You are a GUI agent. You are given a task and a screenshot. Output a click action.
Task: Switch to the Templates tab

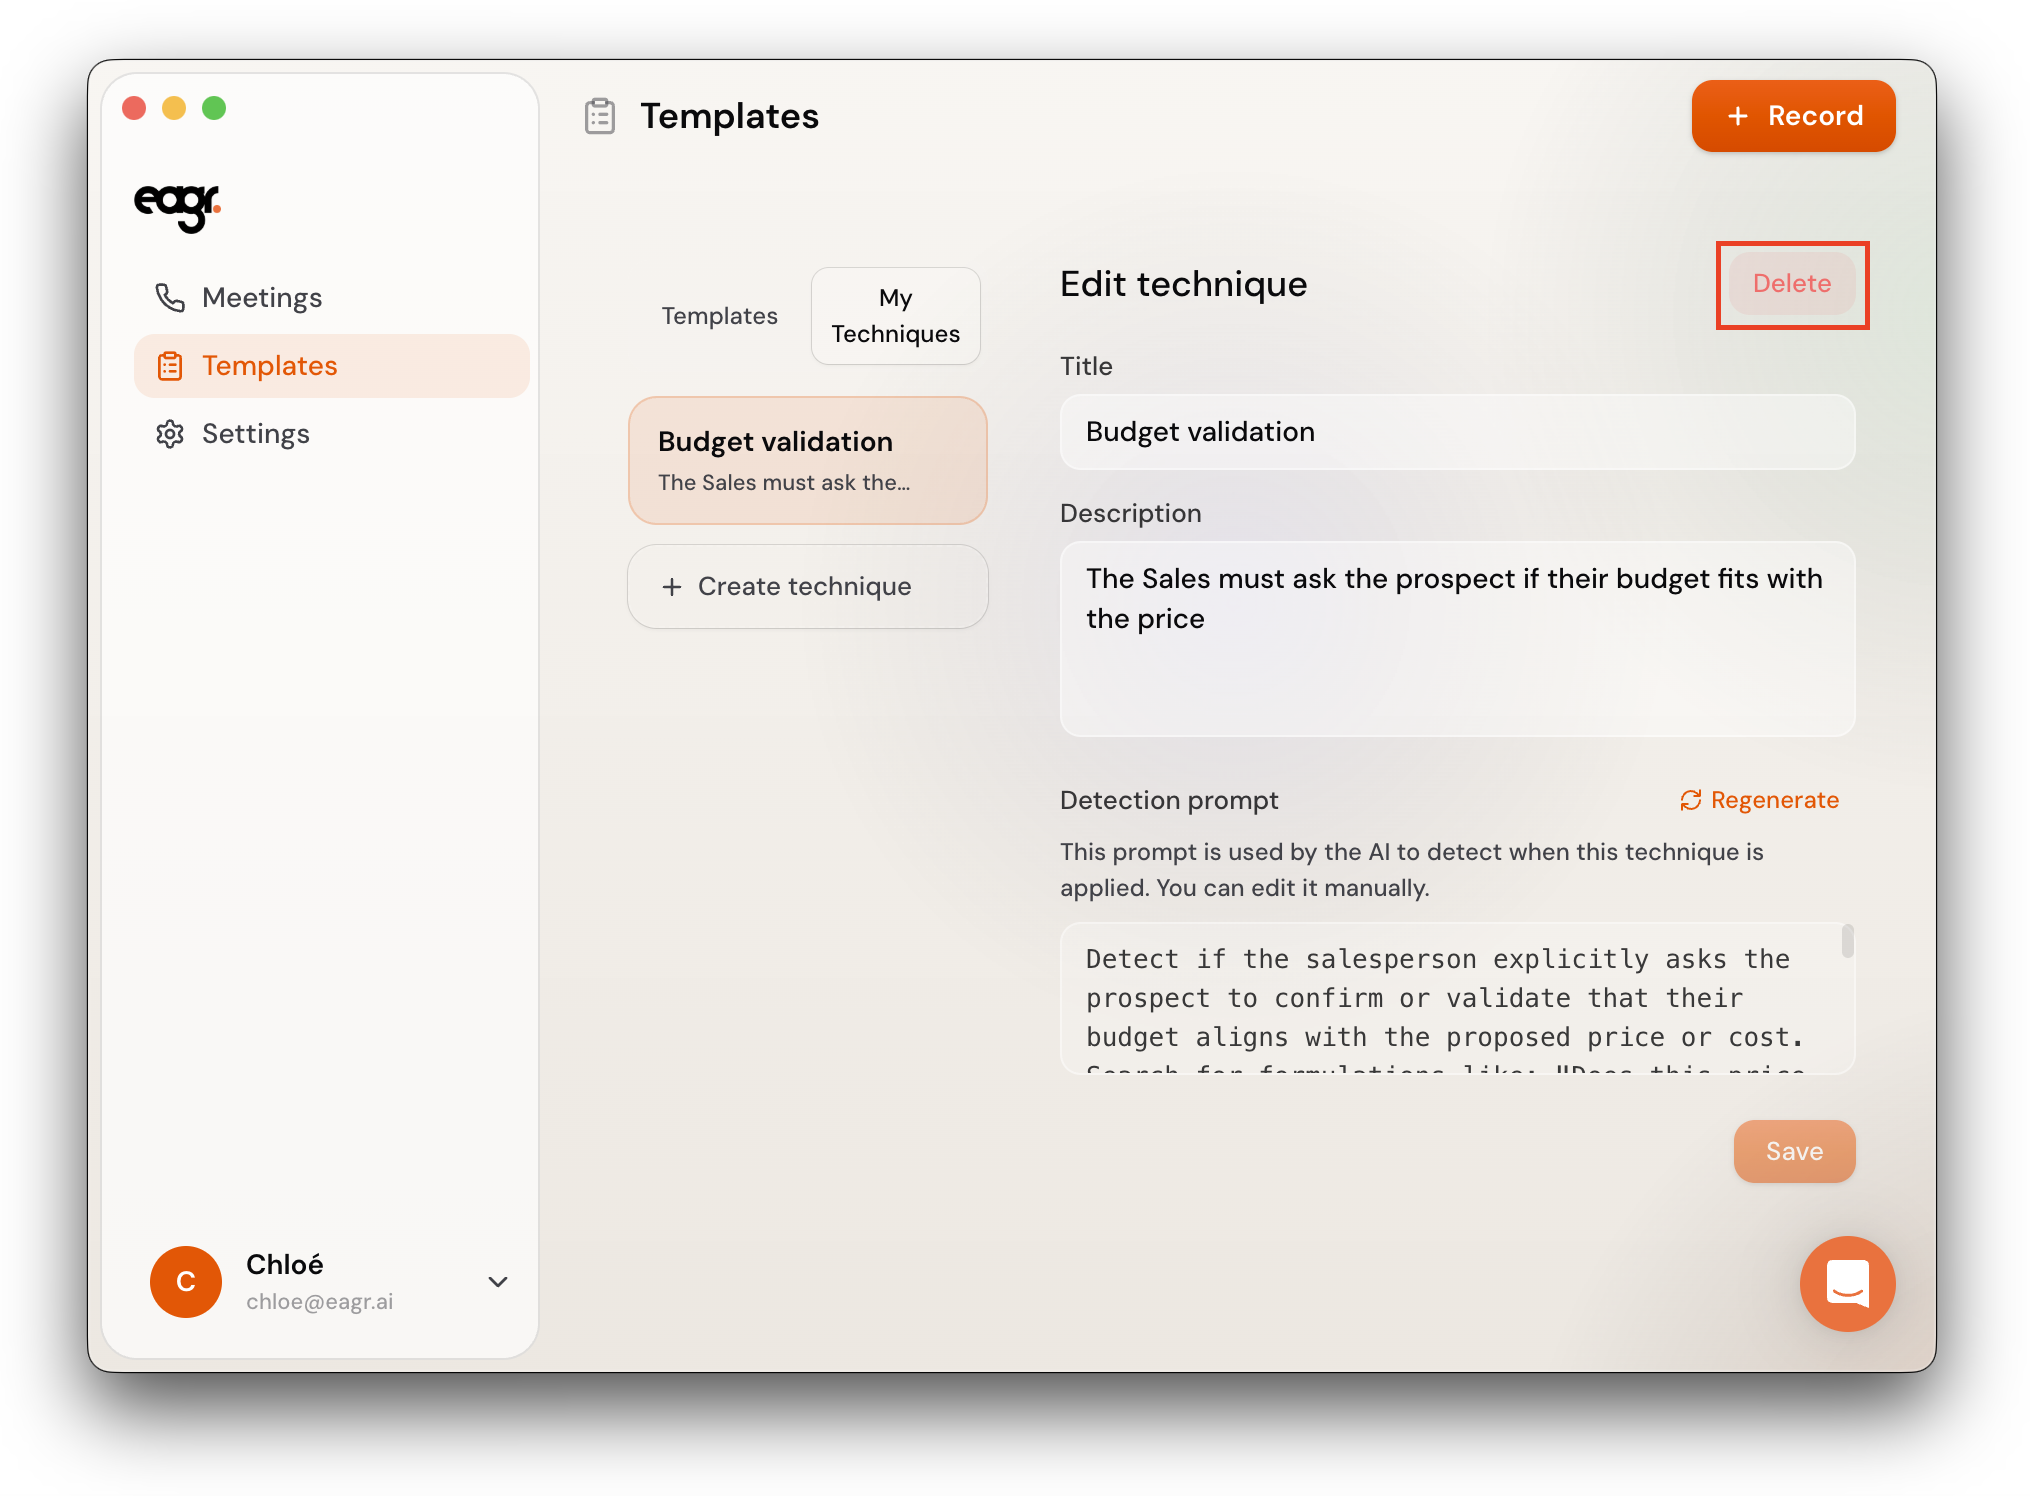719,316
